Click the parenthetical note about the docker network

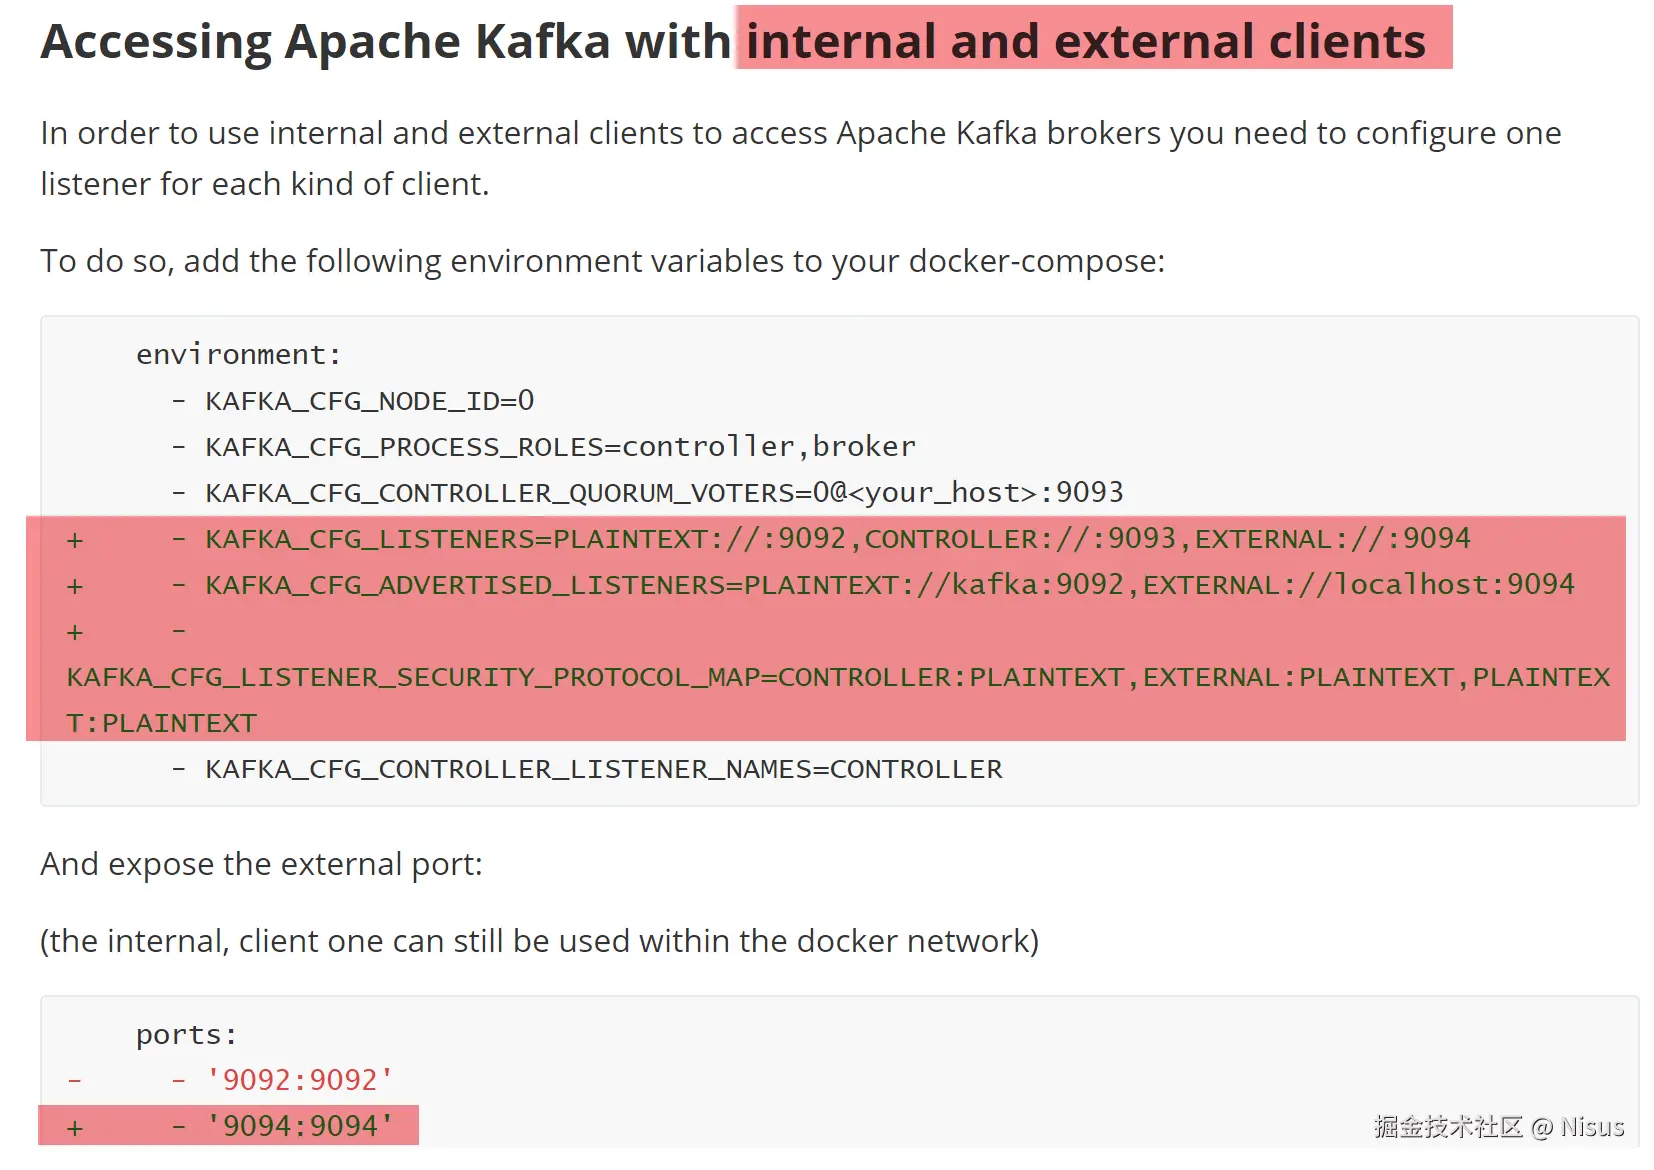click(x=539, y=941)
